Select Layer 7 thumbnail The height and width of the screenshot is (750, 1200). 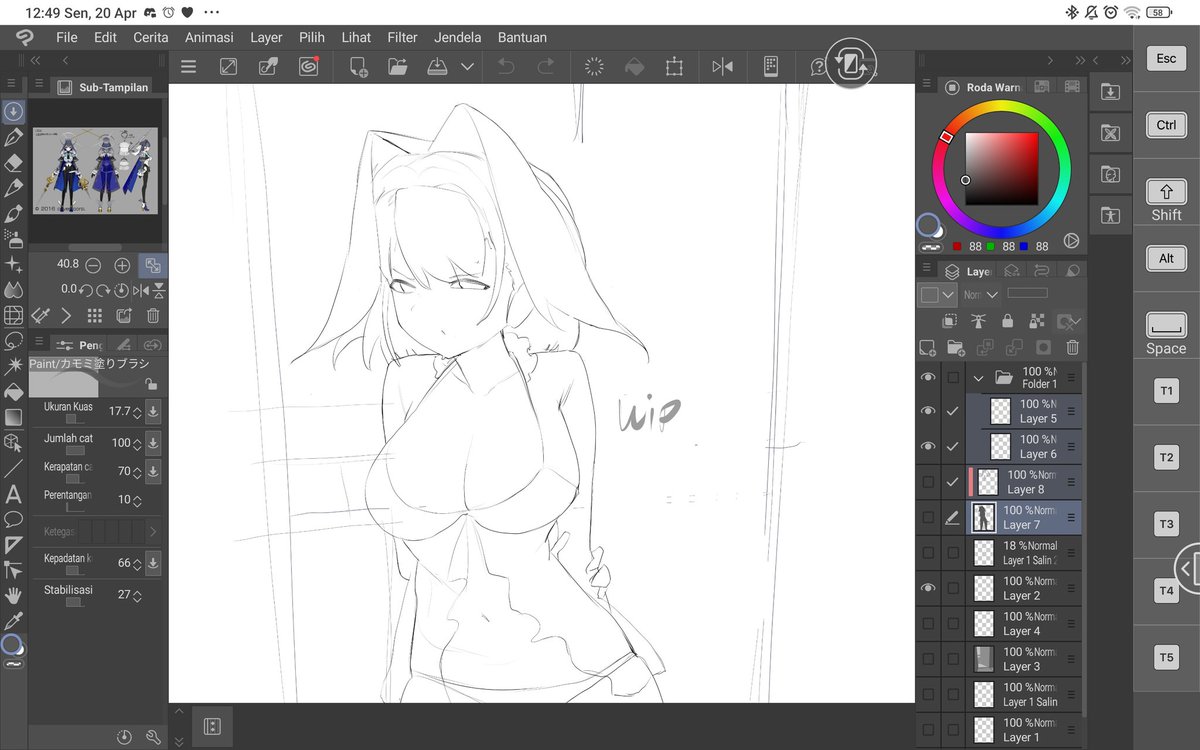pos(985,517)
